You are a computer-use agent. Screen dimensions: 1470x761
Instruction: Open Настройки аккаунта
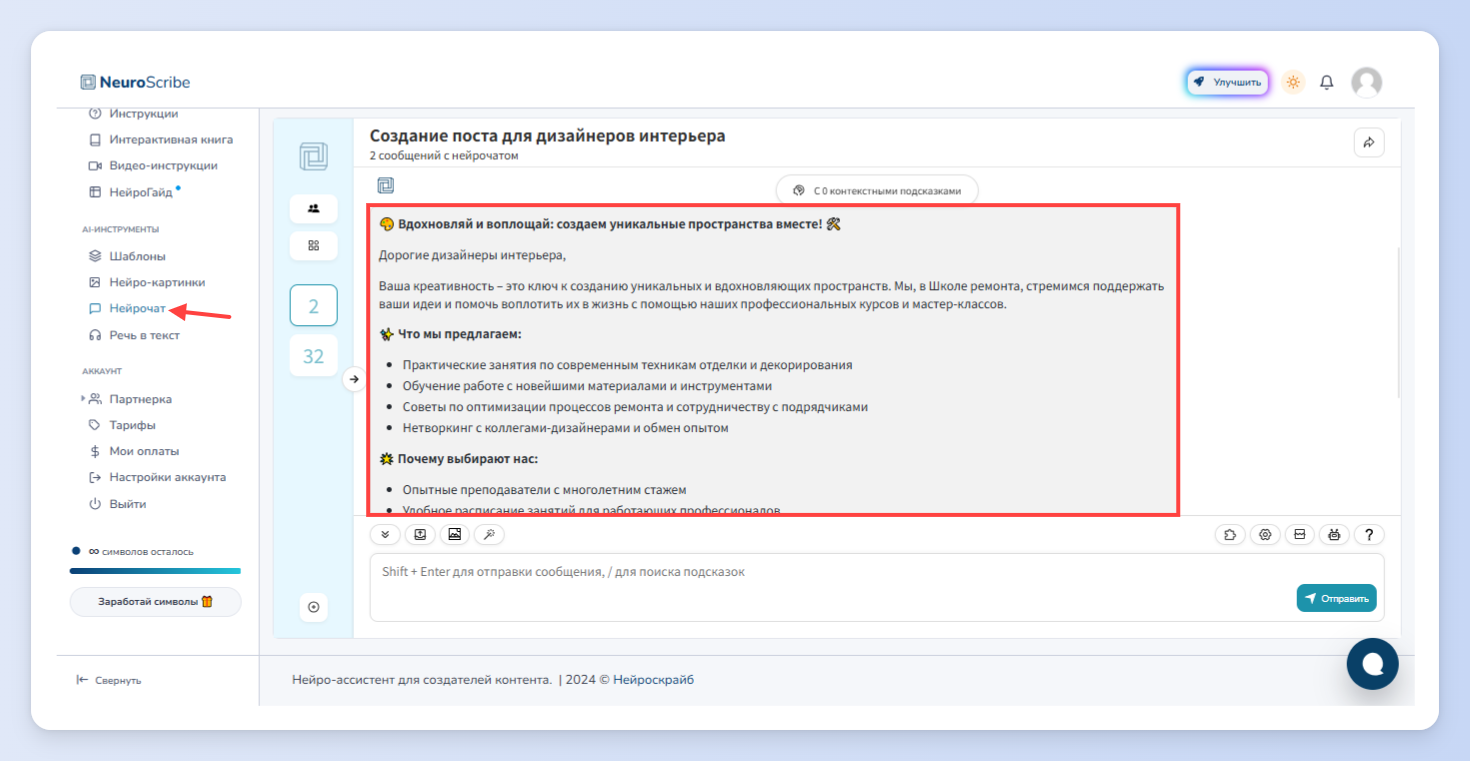[157, 477]
